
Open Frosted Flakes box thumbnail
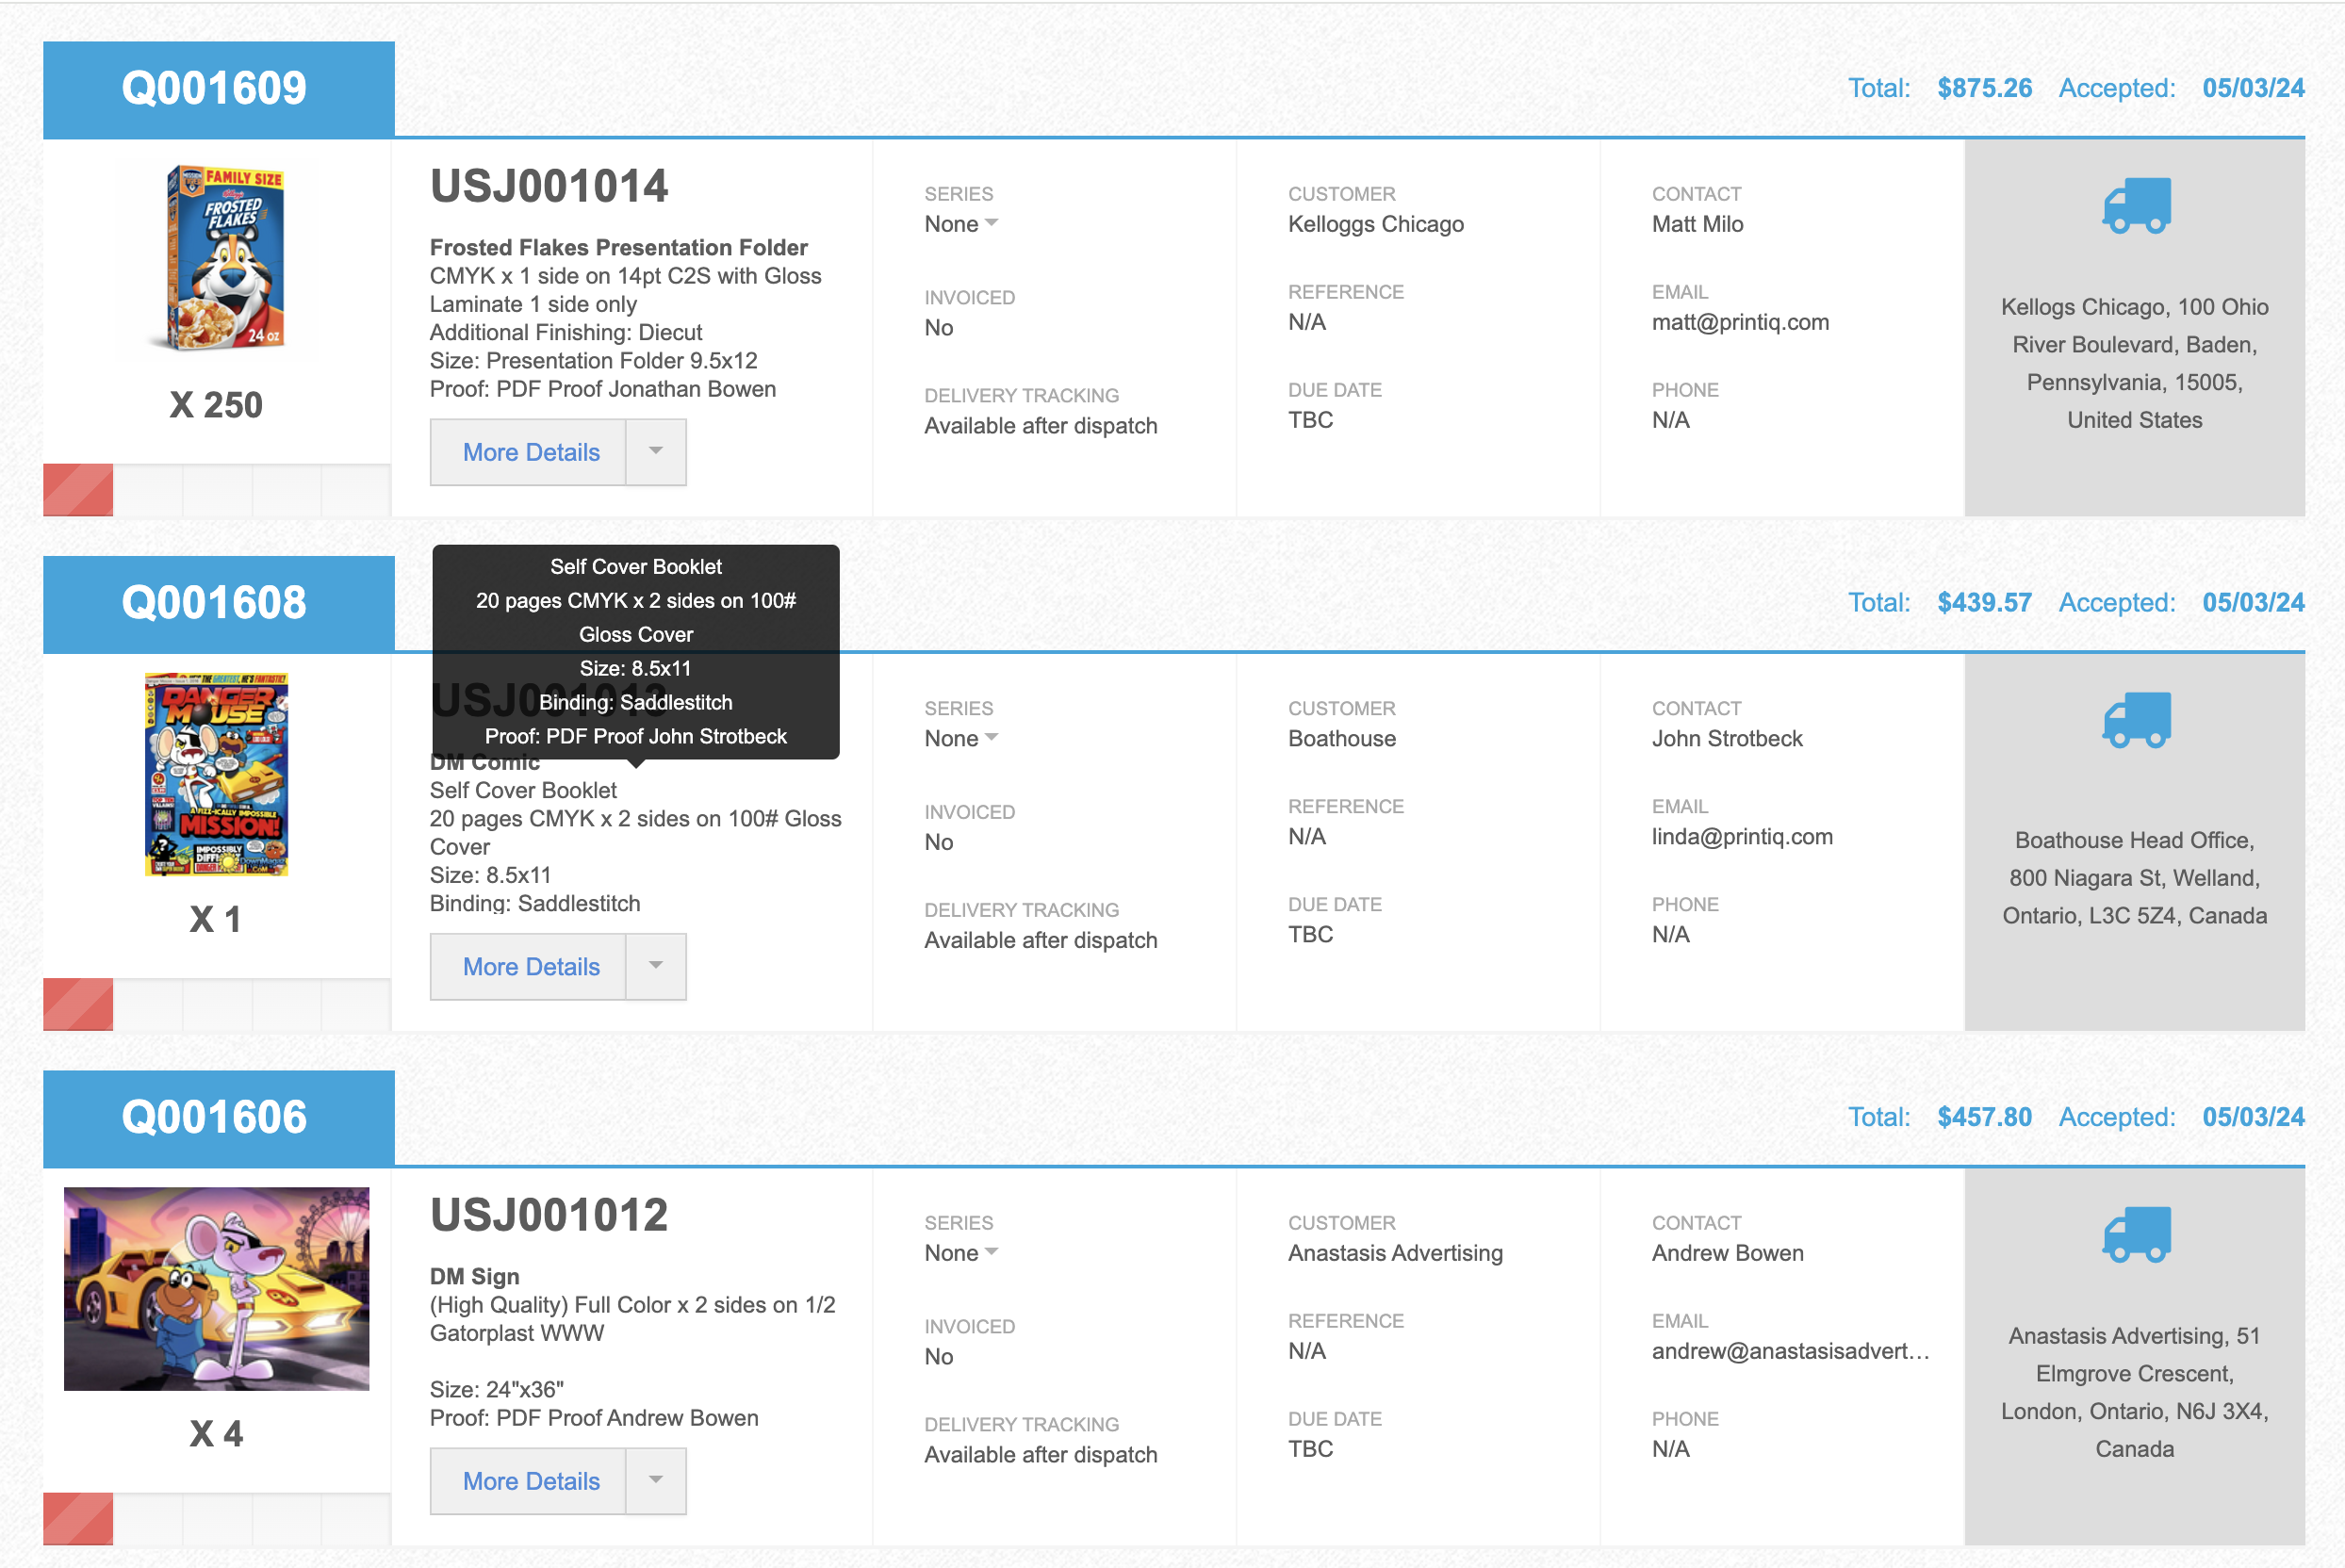coord(224,258)
